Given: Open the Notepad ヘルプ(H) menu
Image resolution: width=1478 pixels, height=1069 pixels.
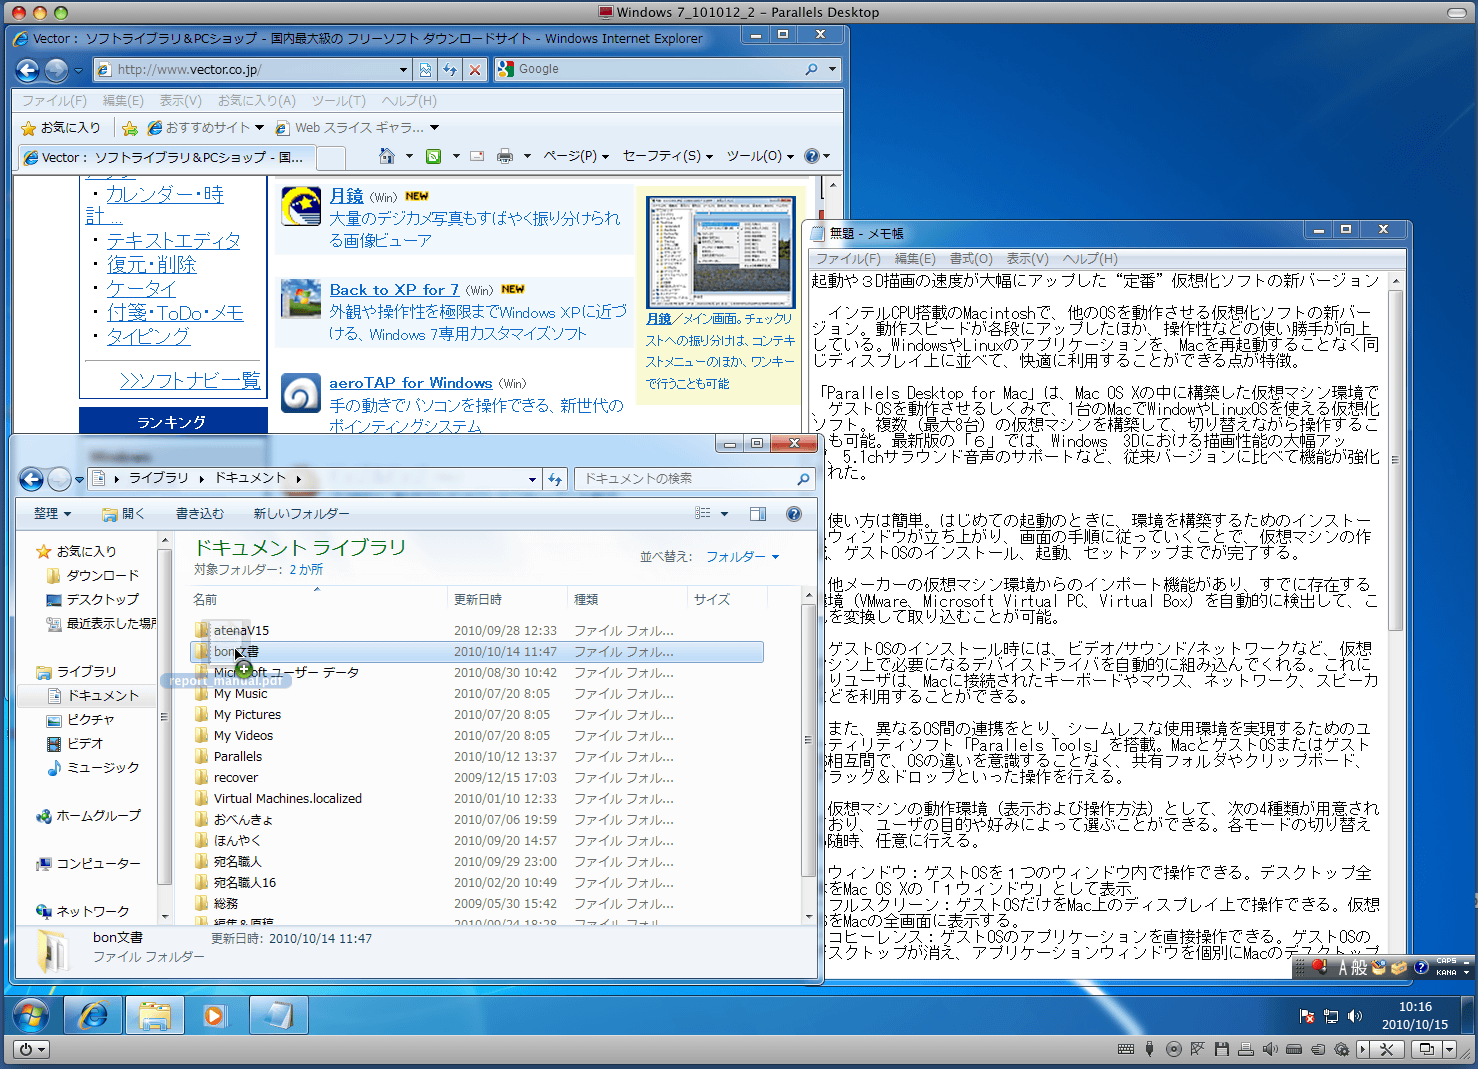Looking at the screenshot, I should (1090, 259).
